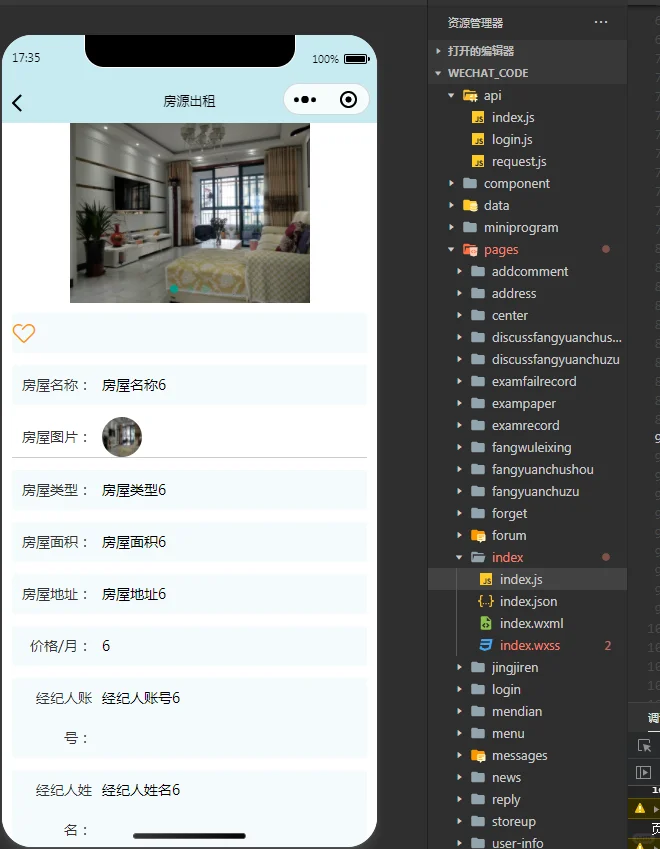Click the JS icon of login.js

point(478,140)
